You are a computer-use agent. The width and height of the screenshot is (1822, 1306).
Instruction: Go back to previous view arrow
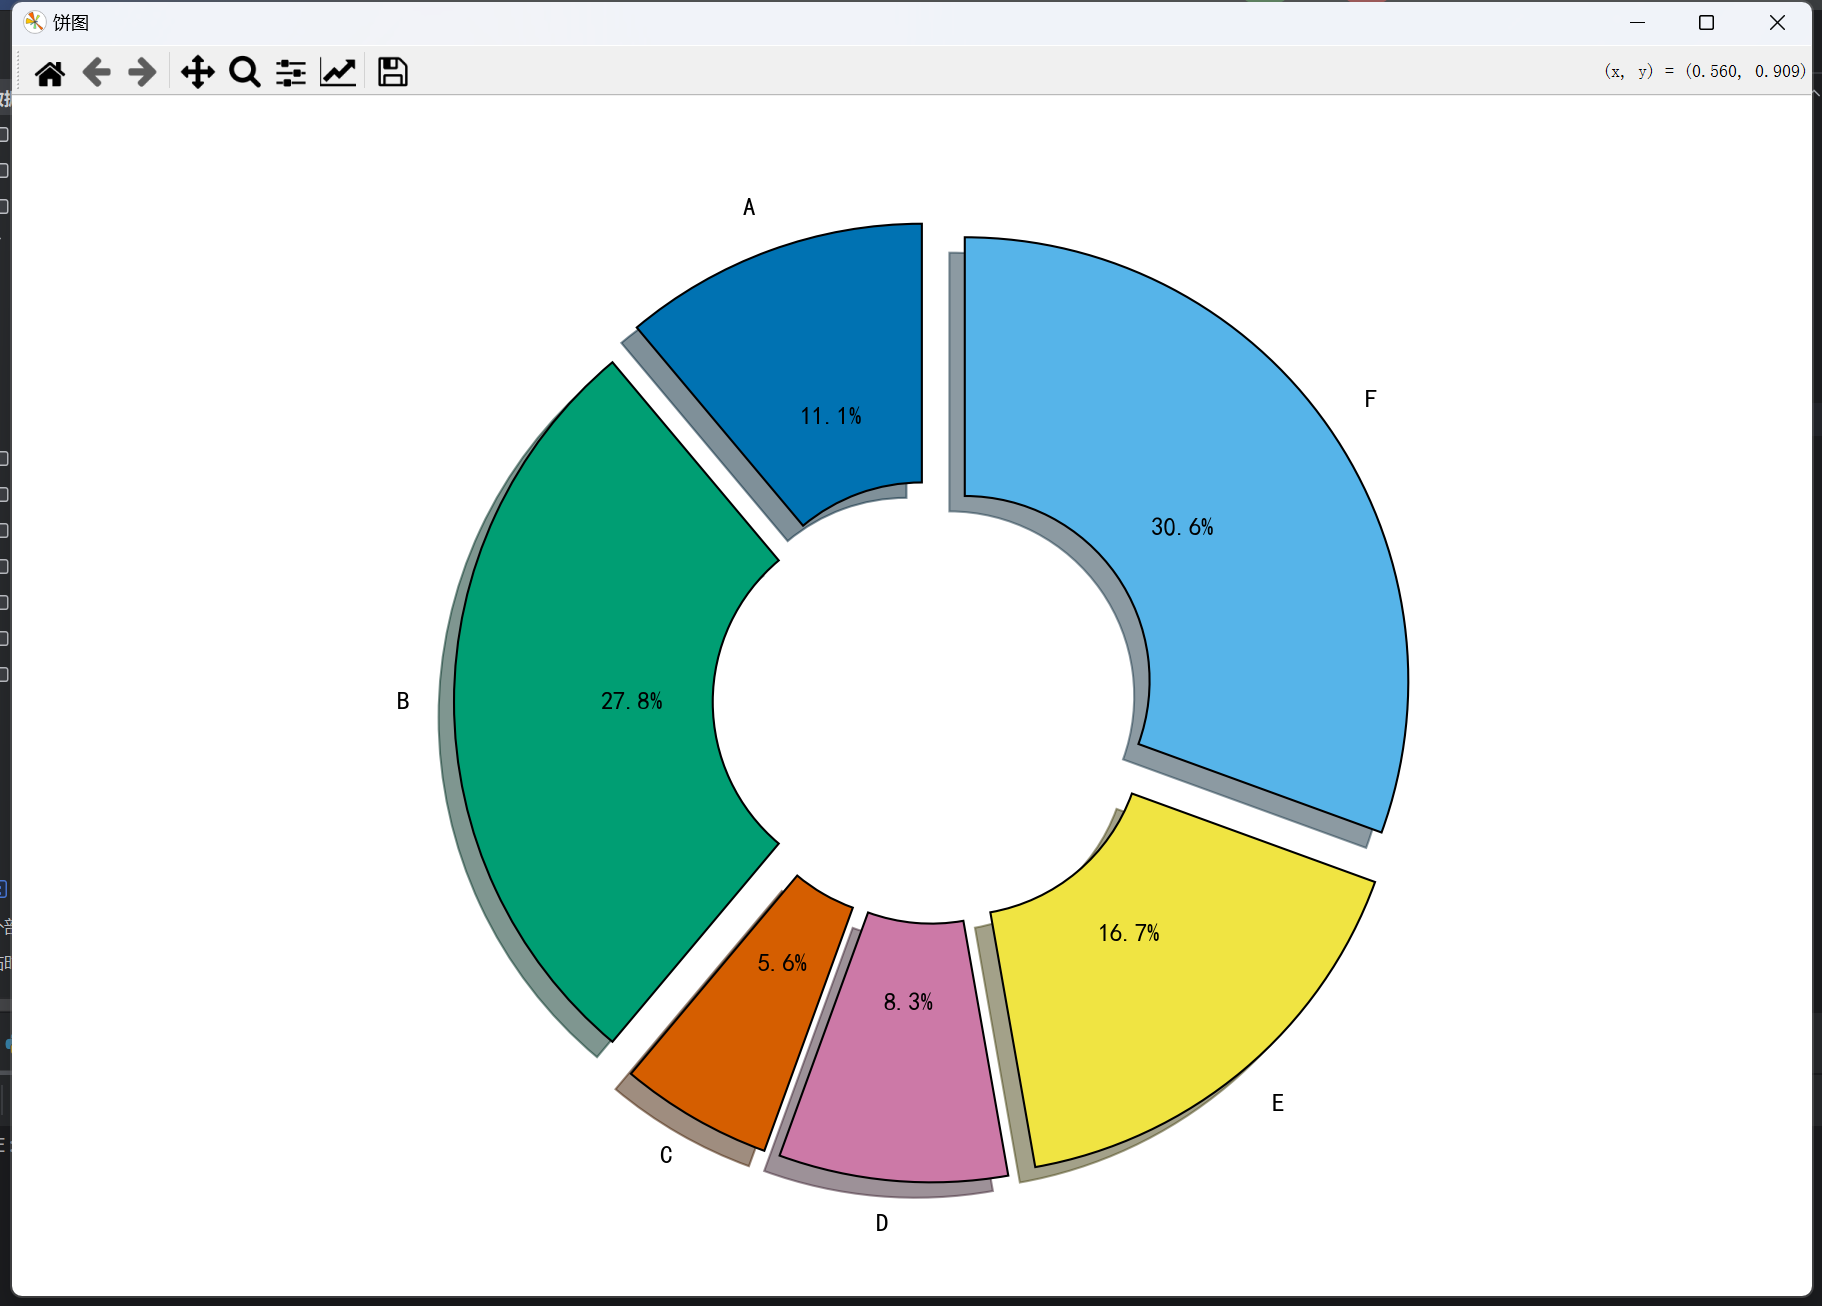(96, 72)
